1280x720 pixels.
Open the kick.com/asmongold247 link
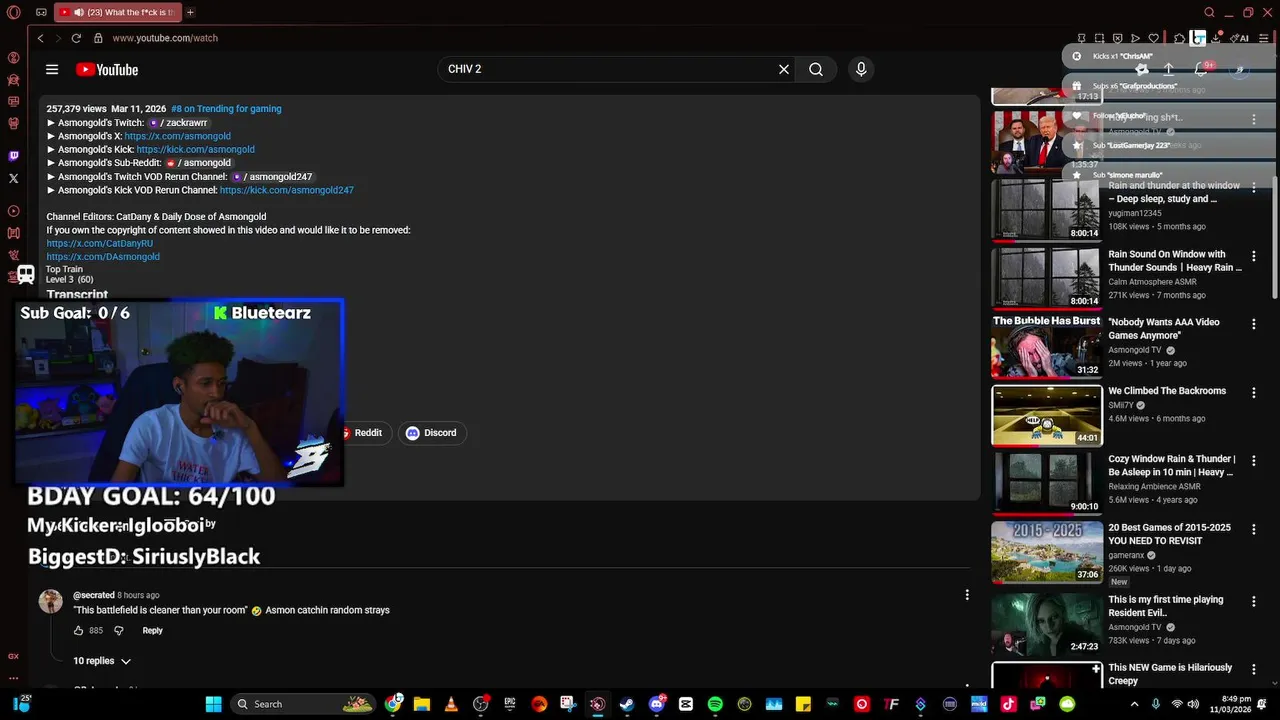(x=287, y=190)
